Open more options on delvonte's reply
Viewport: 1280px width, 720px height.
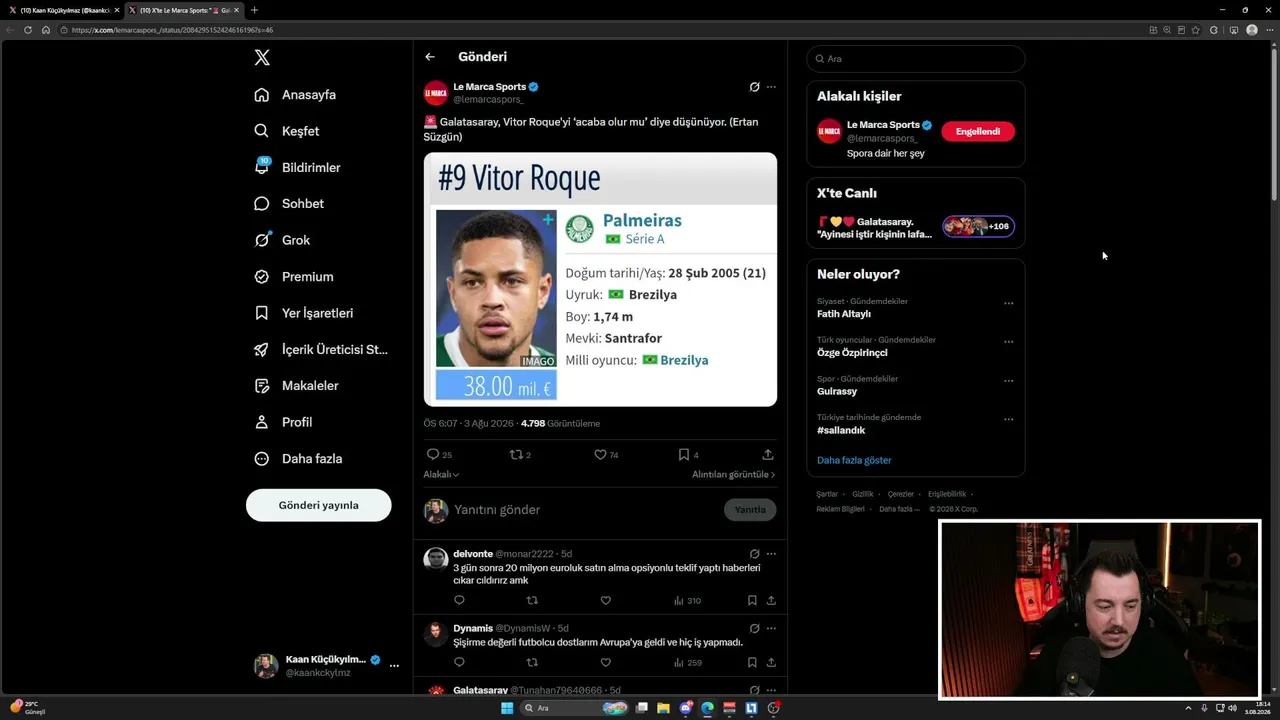[771, 554]
